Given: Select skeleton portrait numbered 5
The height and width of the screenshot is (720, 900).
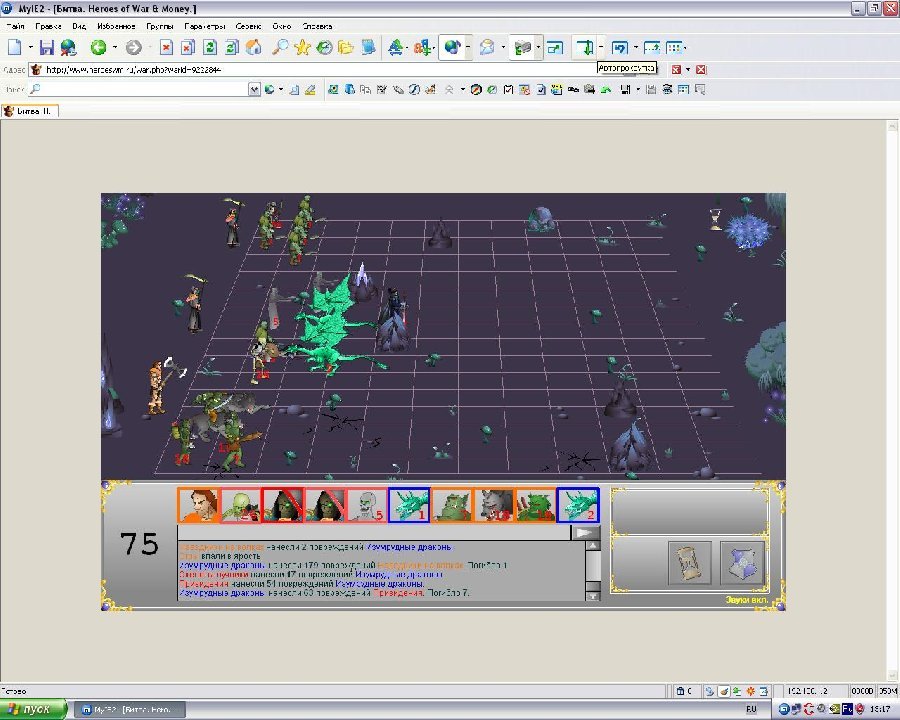Looking at the screenshot, I should [x=367, y=505].
